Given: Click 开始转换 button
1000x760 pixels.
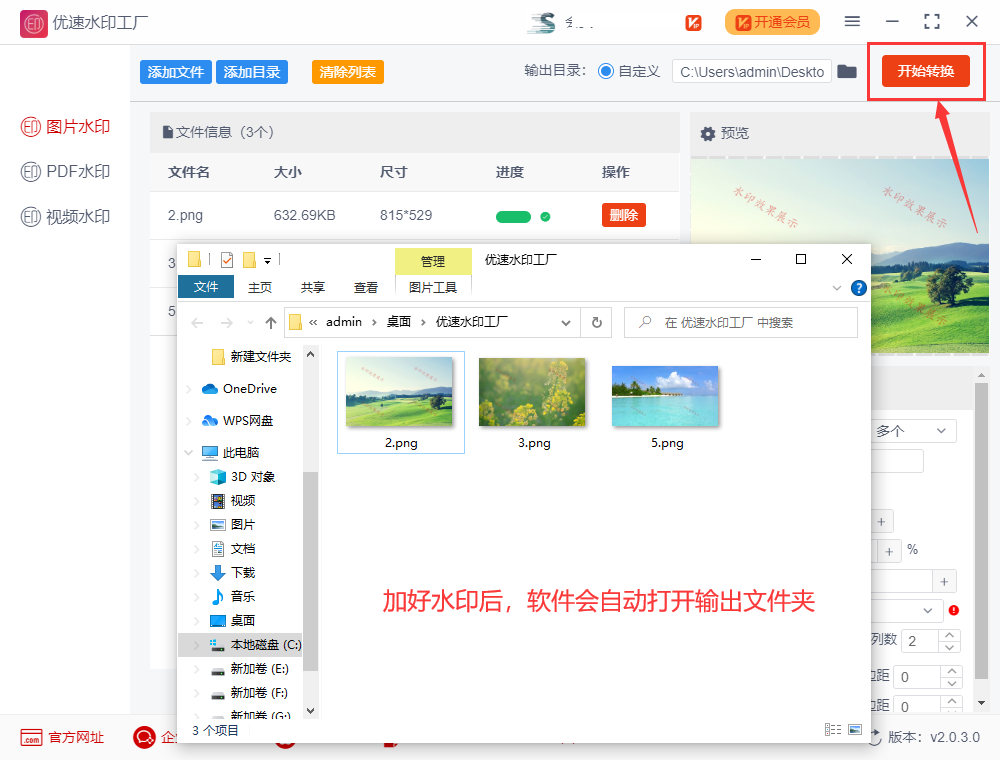Looking at the screenshot, I should [x=925, y=71].
